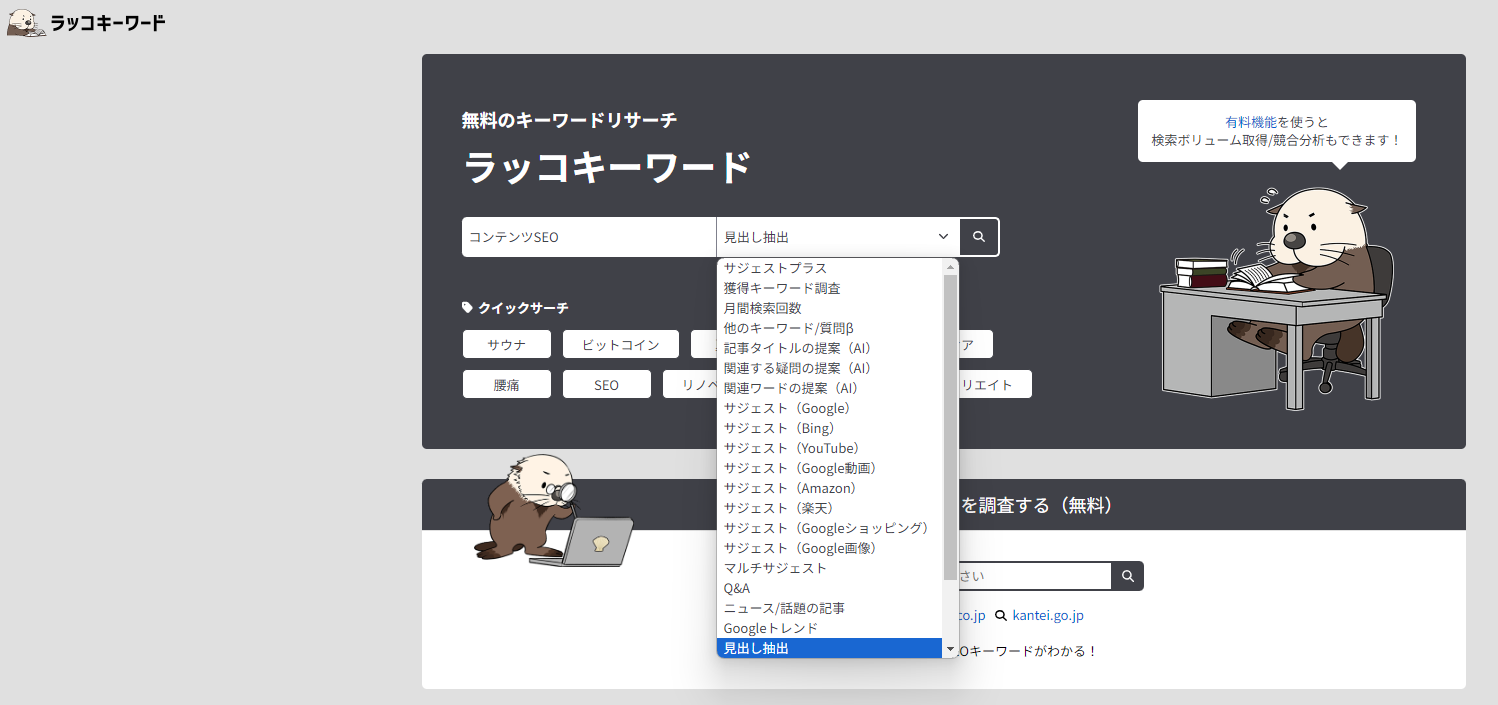Image resolution: width=1498 pixels, height=705 pixels.
Task: Click the ビットコイン quick search button
Action: click(x=621, y=344)
